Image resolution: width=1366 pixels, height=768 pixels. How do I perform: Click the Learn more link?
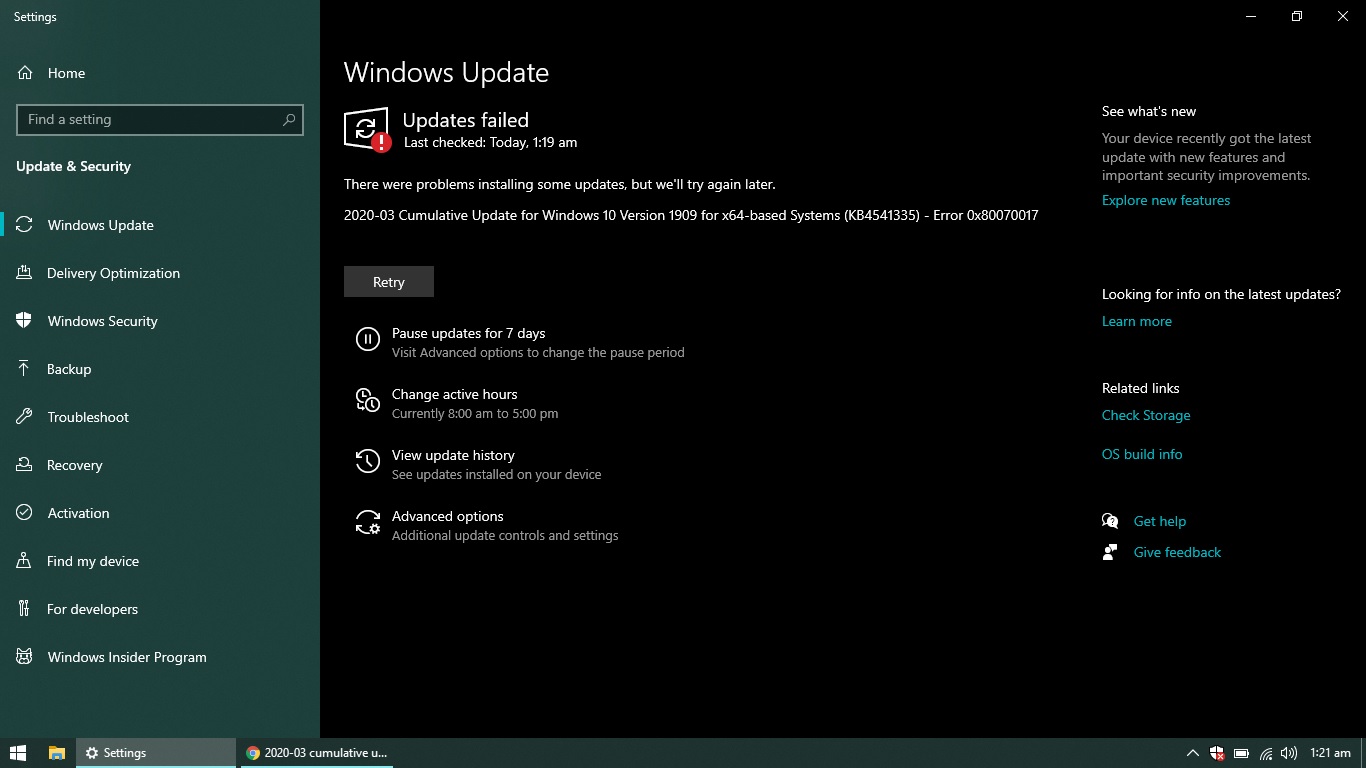coord(1137,321)
